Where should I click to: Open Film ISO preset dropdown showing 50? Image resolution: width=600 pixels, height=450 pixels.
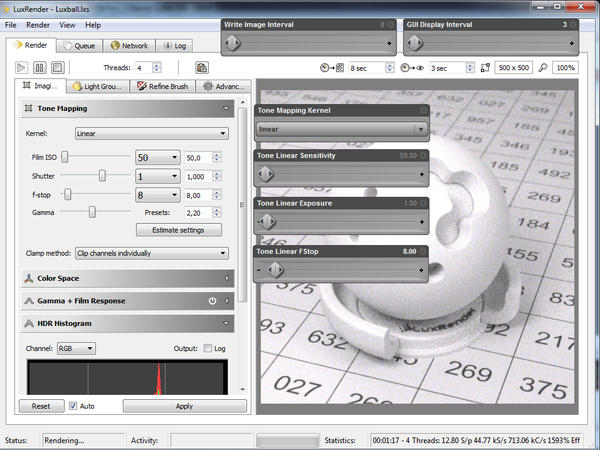tap(158, 157)
